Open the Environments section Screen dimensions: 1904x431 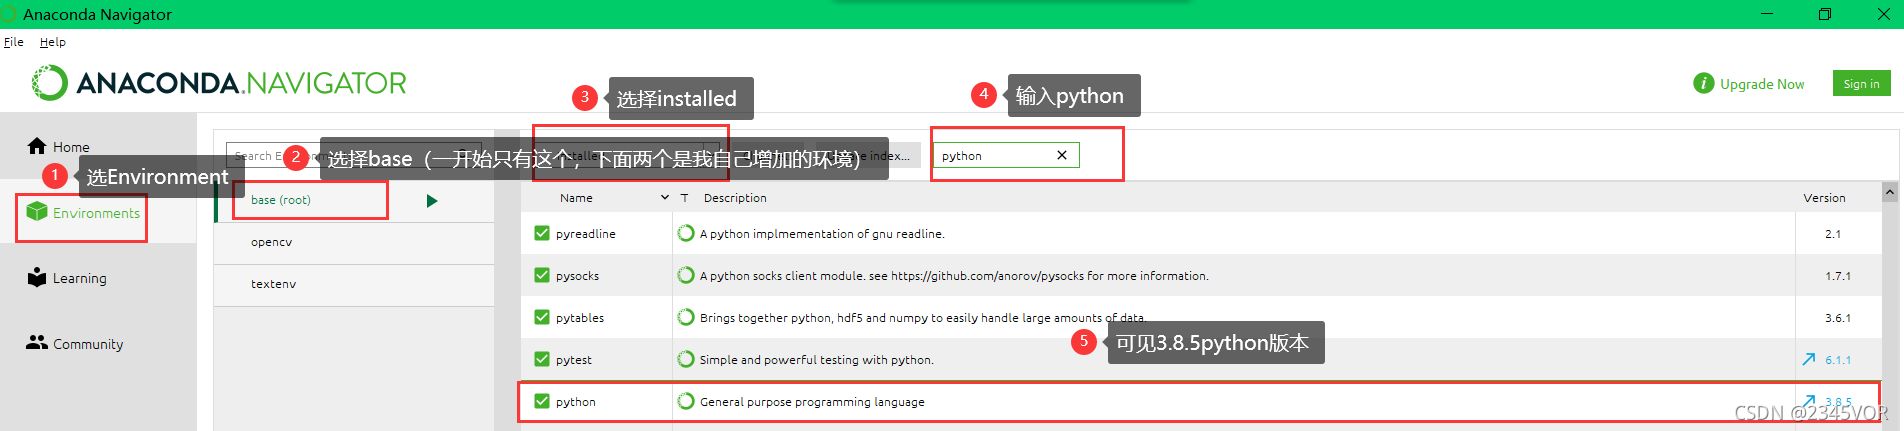[84, 212]
